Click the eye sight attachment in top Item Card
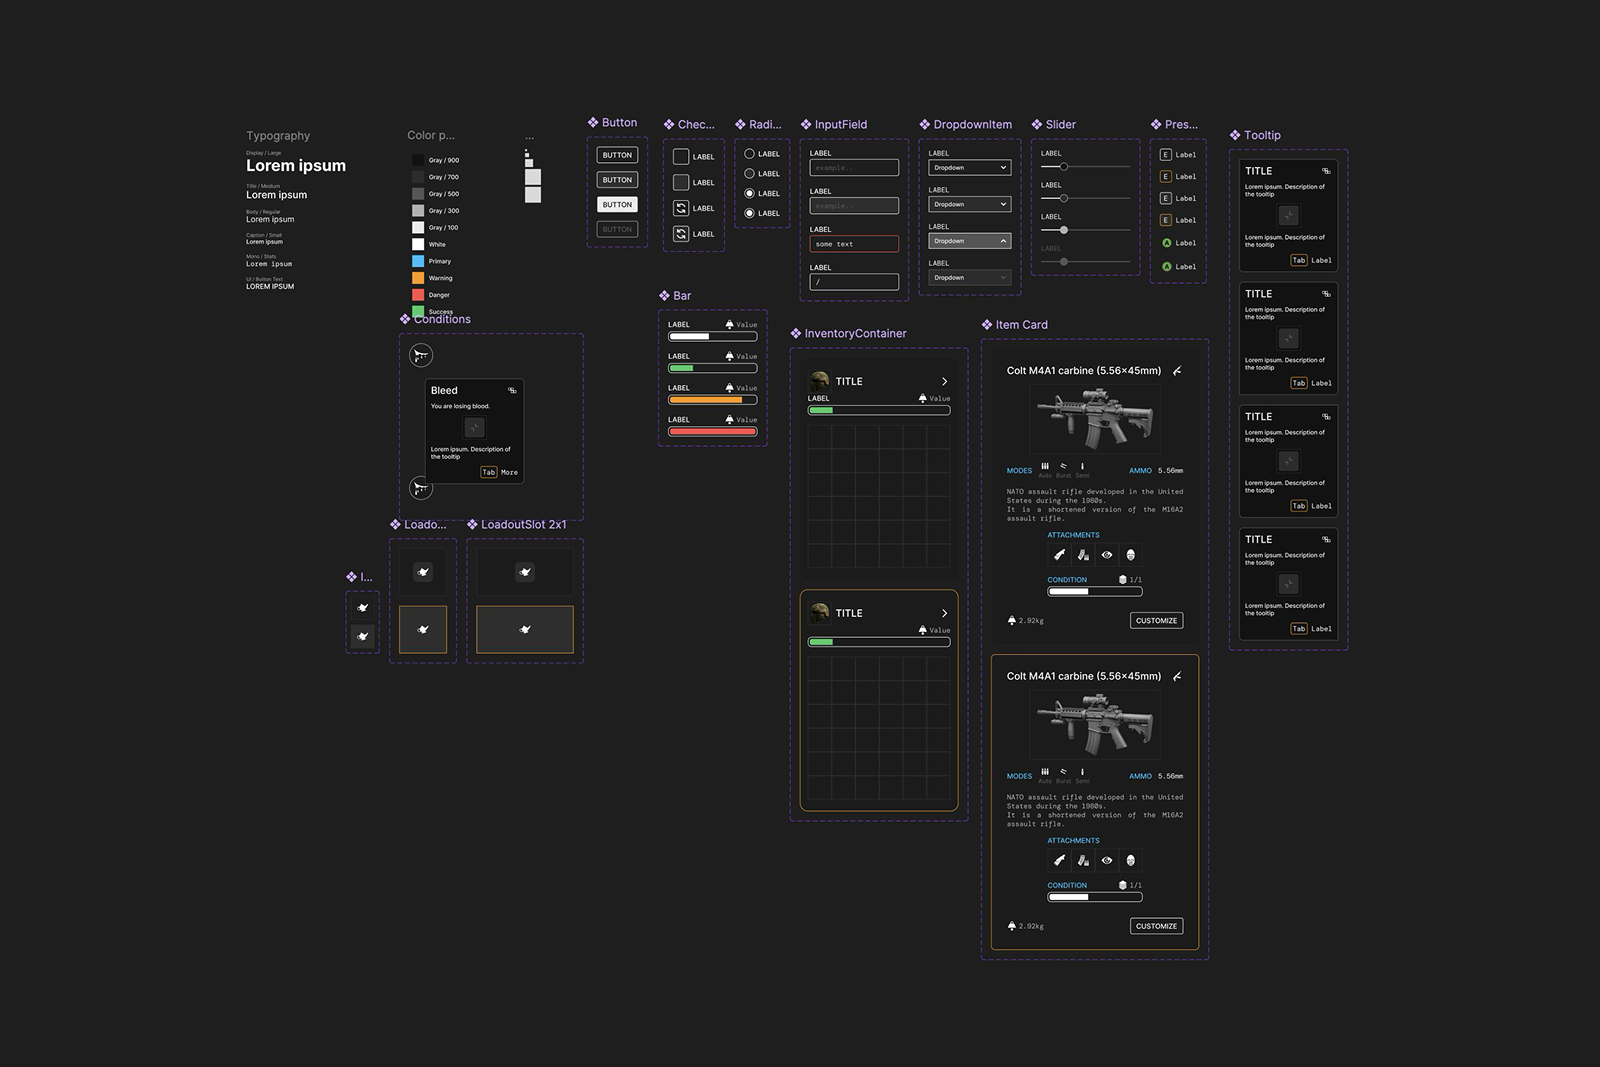This screenshot has width=1600, height=1067. 1107,555
